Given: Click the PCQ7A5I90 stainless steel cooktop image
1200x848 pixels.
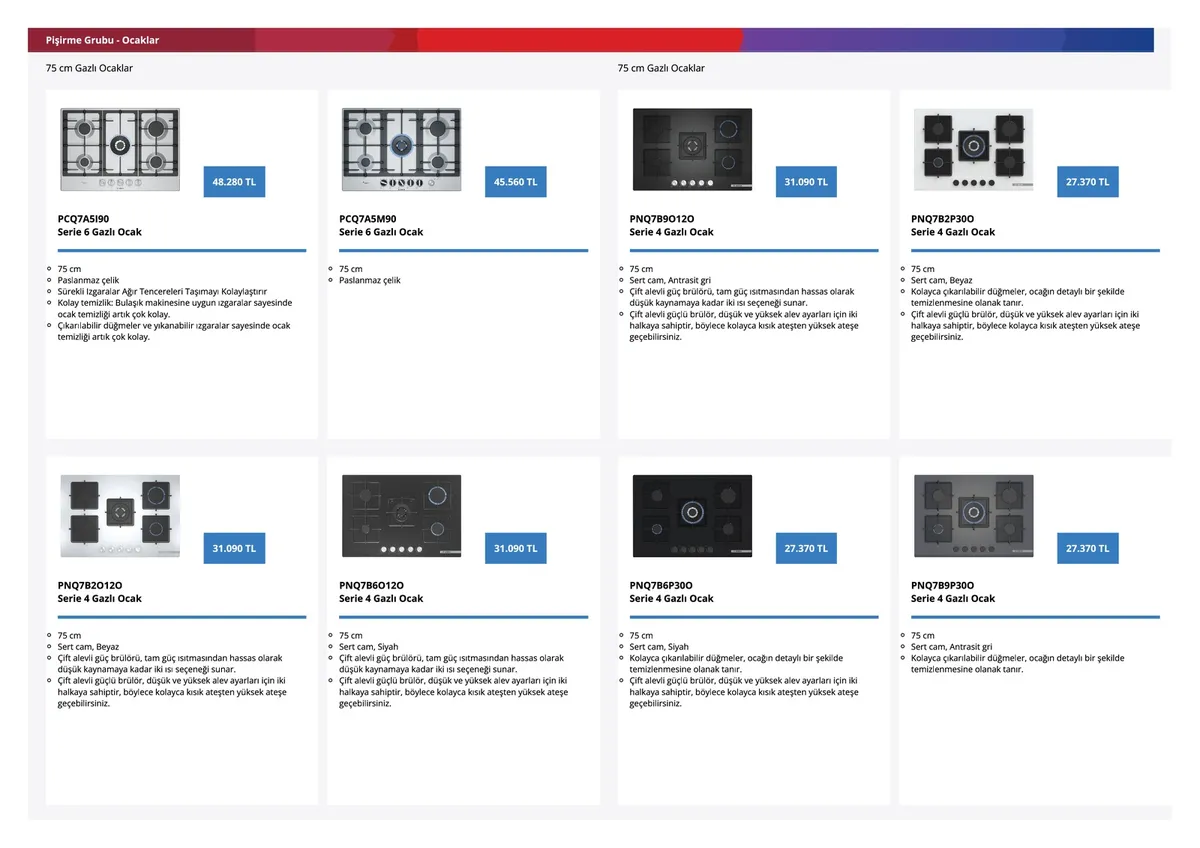Looking at the screenshot, I should (x=120, y=150).
